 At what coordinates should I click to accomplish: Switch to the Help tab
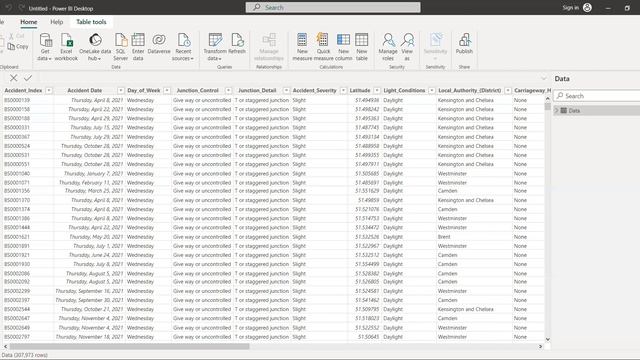pos(57,22)
